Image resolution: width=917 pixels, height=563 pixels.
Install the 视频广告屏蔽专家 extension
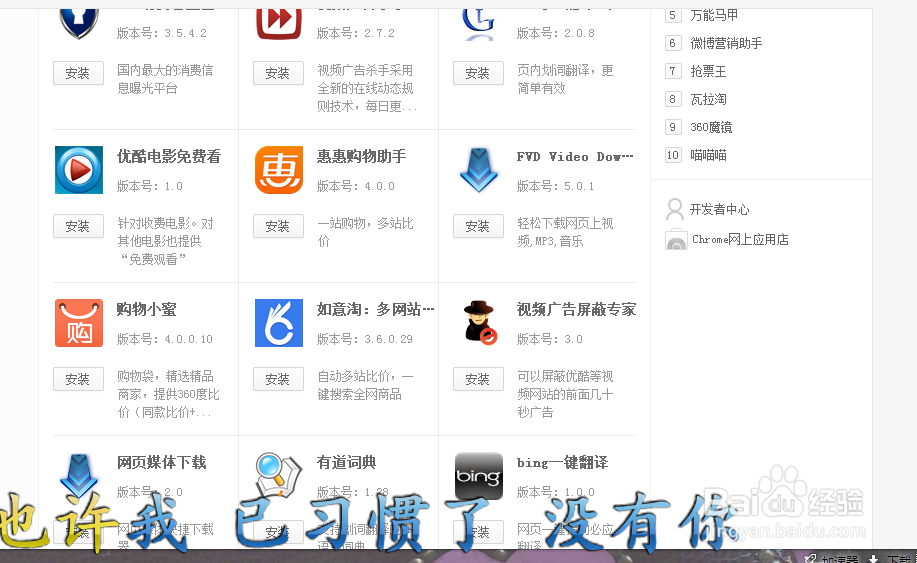tap(478, 379)
